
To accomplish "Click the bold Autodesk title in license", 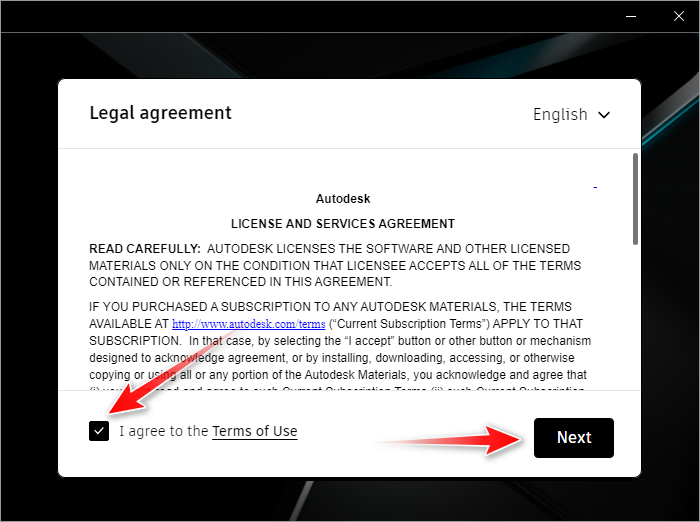I will click(x=343, y=199).
